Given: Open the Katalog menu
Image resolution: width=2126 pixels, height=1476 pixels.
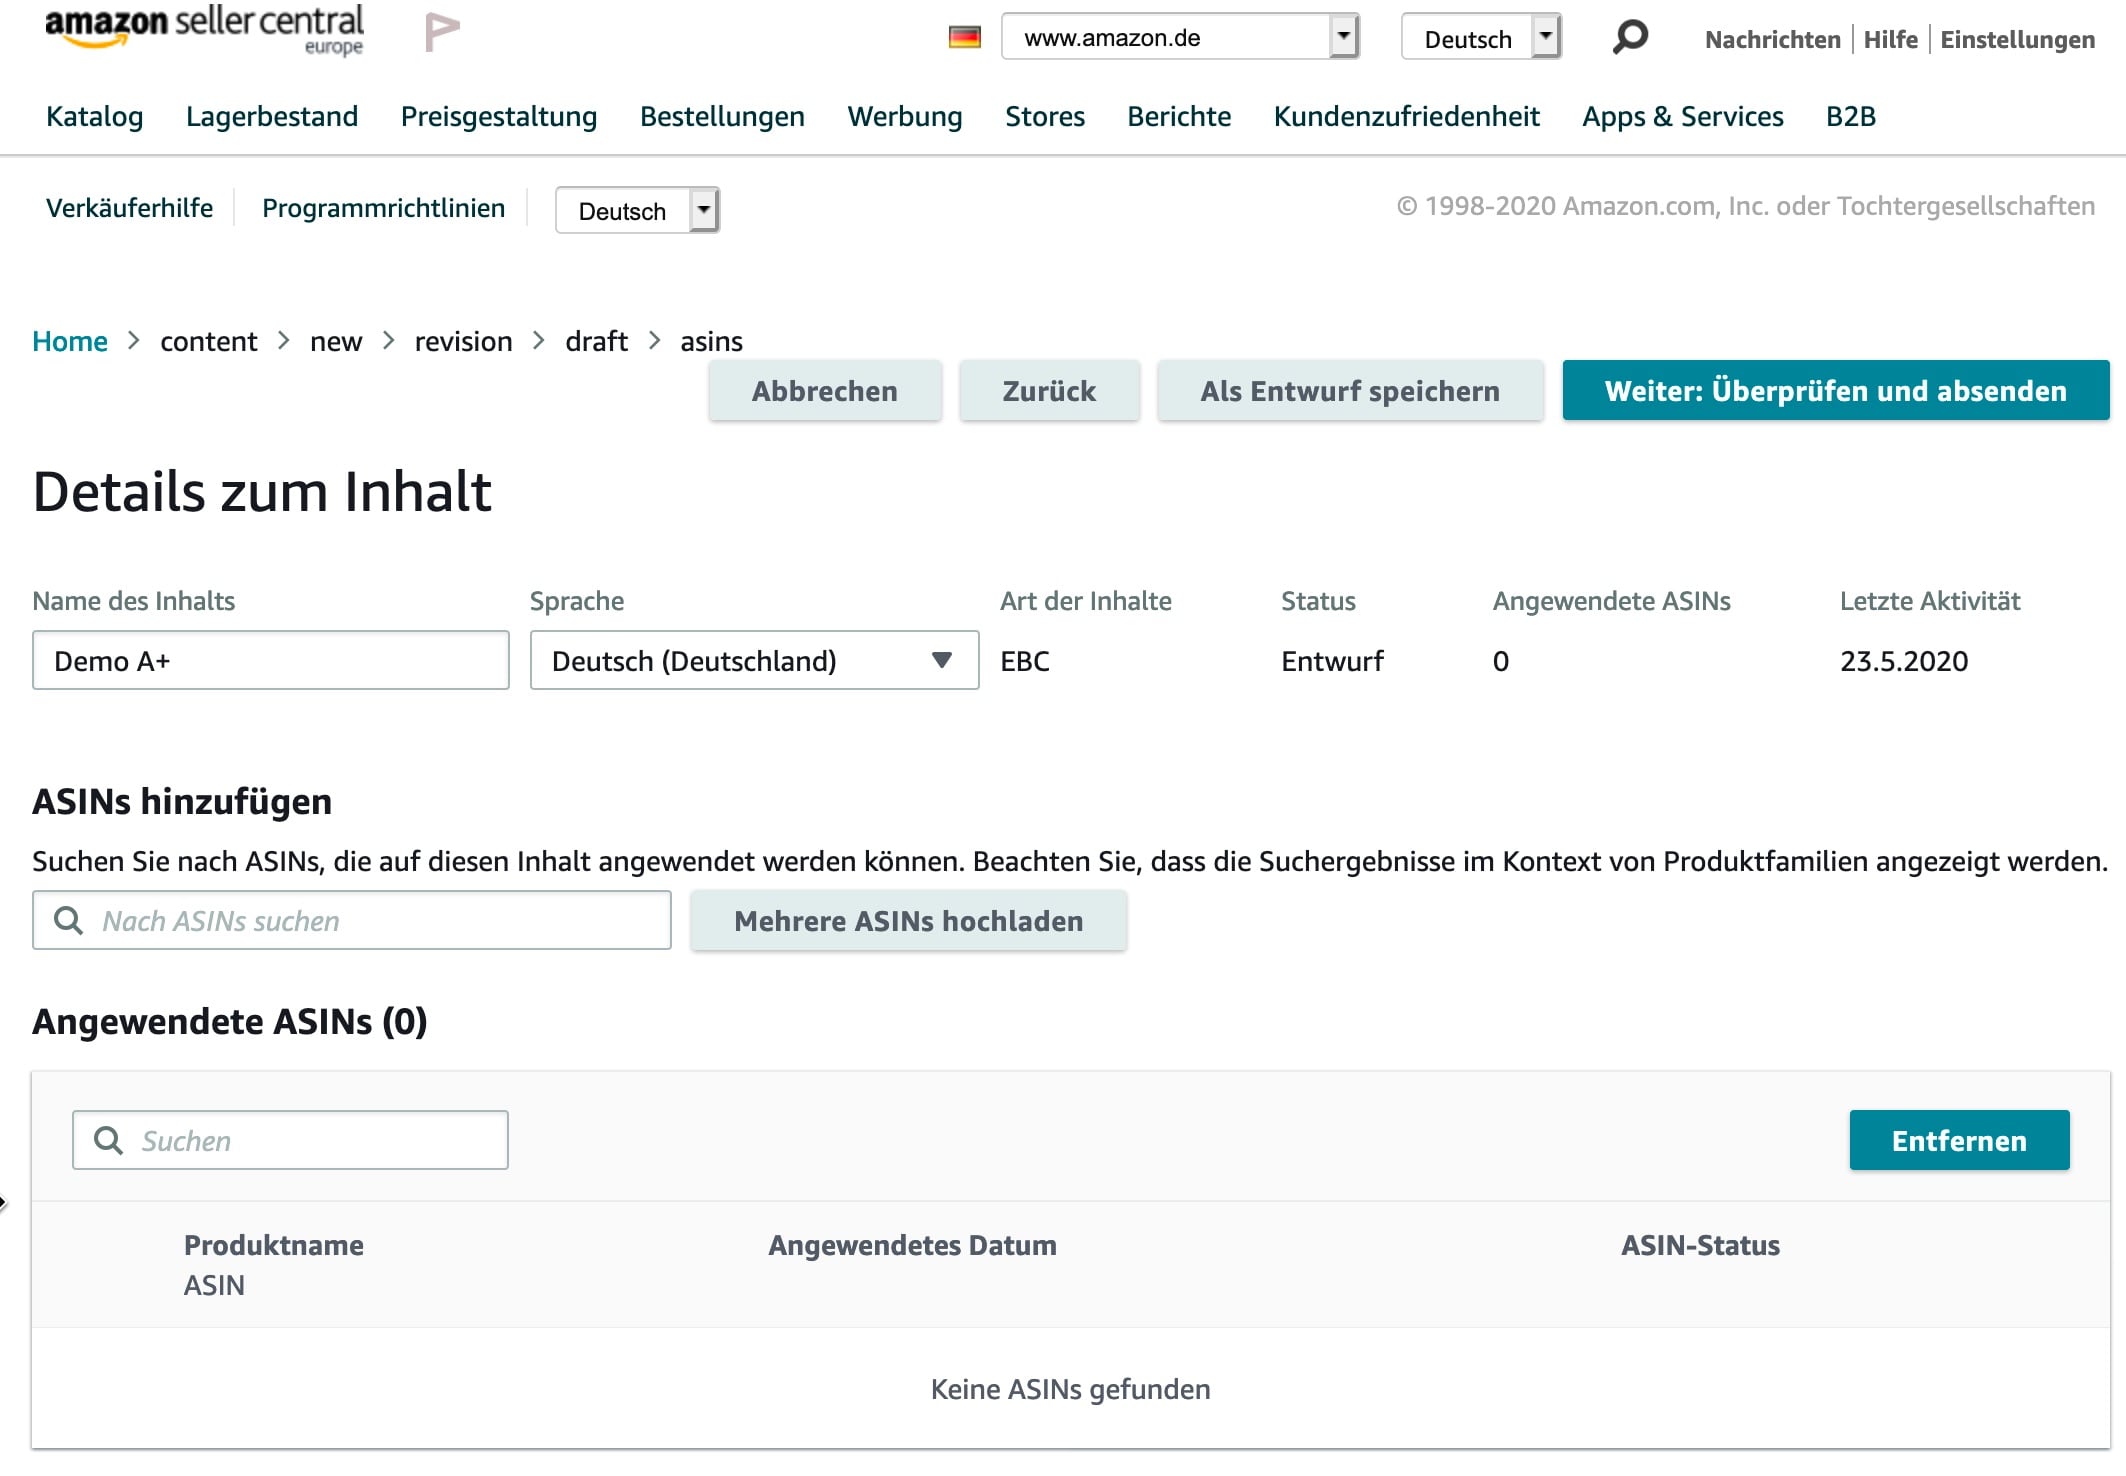Looking at the screenshot, I should point(95,116).
